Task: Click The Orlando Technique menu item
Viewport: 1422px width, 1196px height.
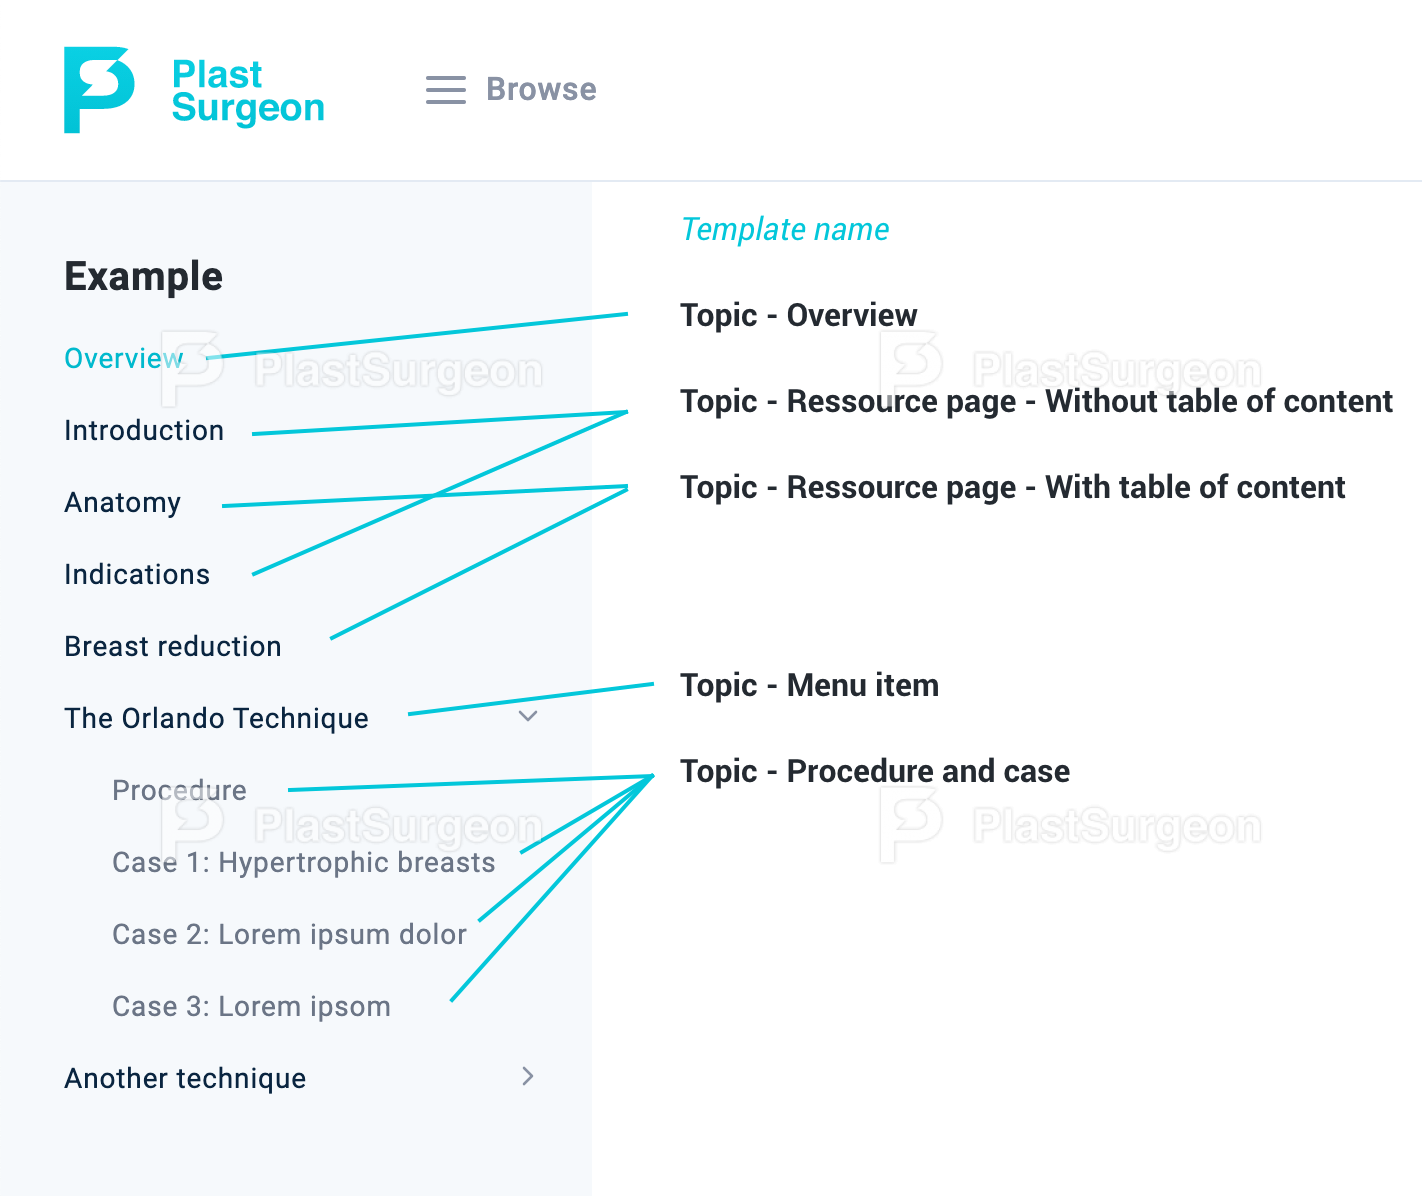Action: 216,718
